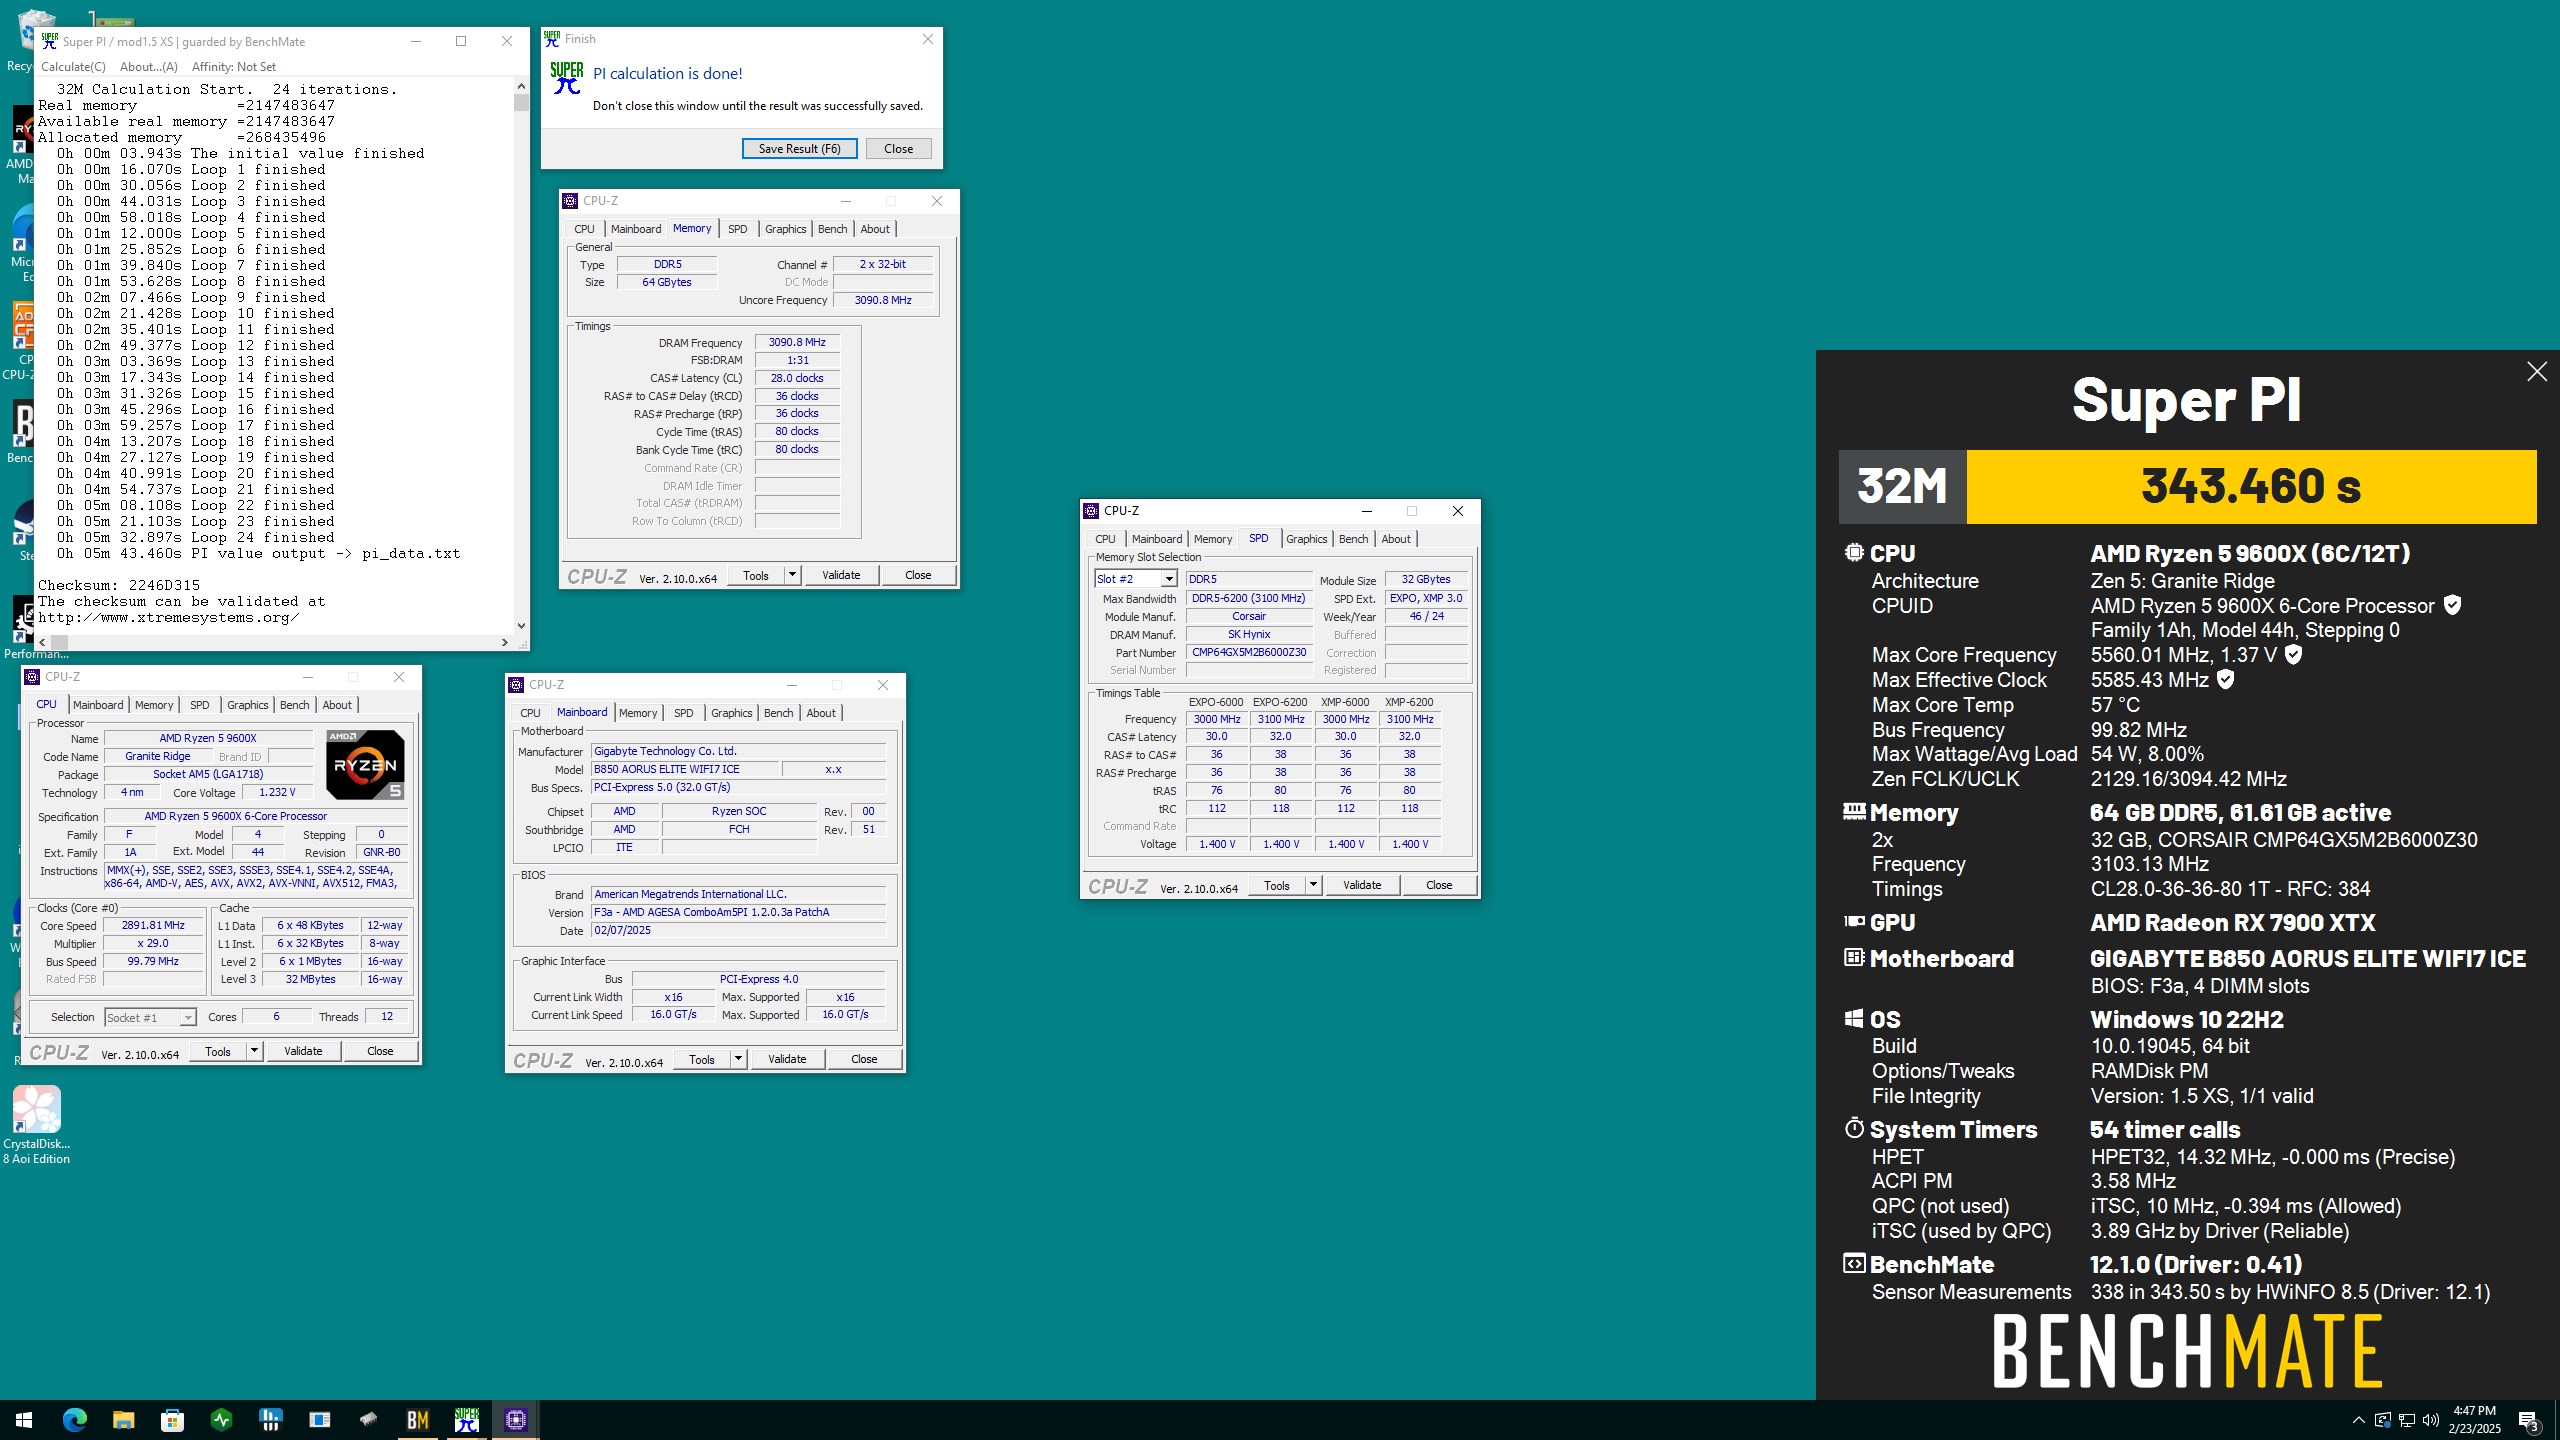Screen dimensions: 2560x1440
Task: Open About tab in CPU-Z SPD window
Action: point(1396,539)
